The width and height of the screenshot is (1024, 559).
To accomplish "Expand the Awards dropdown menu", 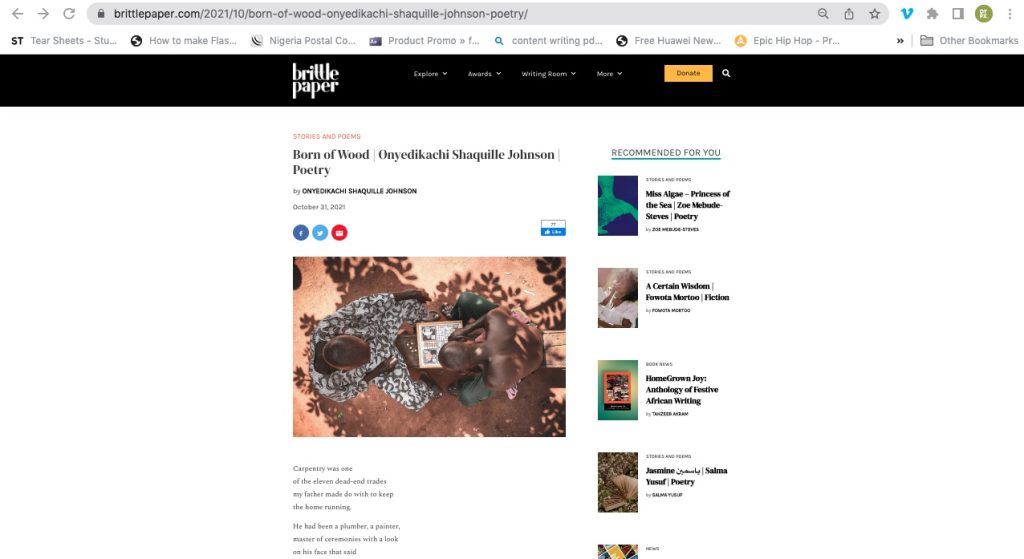I will click(485, 74).
